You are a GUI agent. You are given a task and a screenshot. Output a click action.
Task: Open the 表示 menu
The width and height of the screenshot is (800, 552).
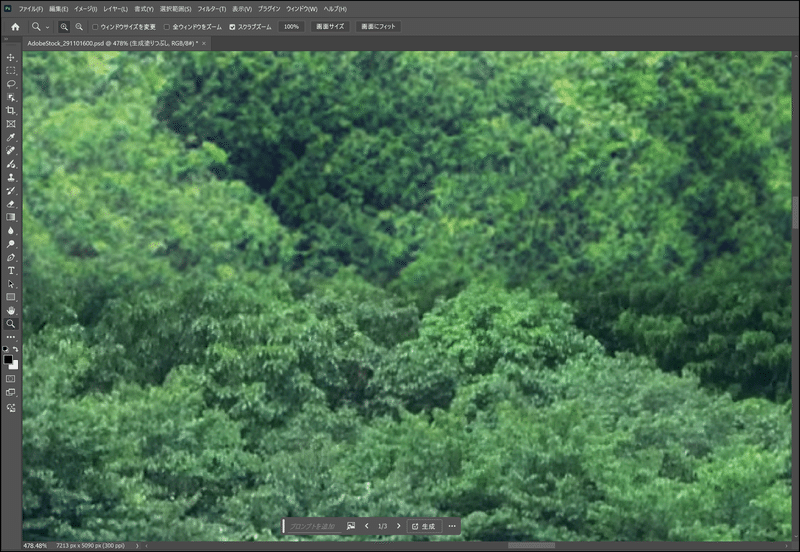click(x=242, y=9)
